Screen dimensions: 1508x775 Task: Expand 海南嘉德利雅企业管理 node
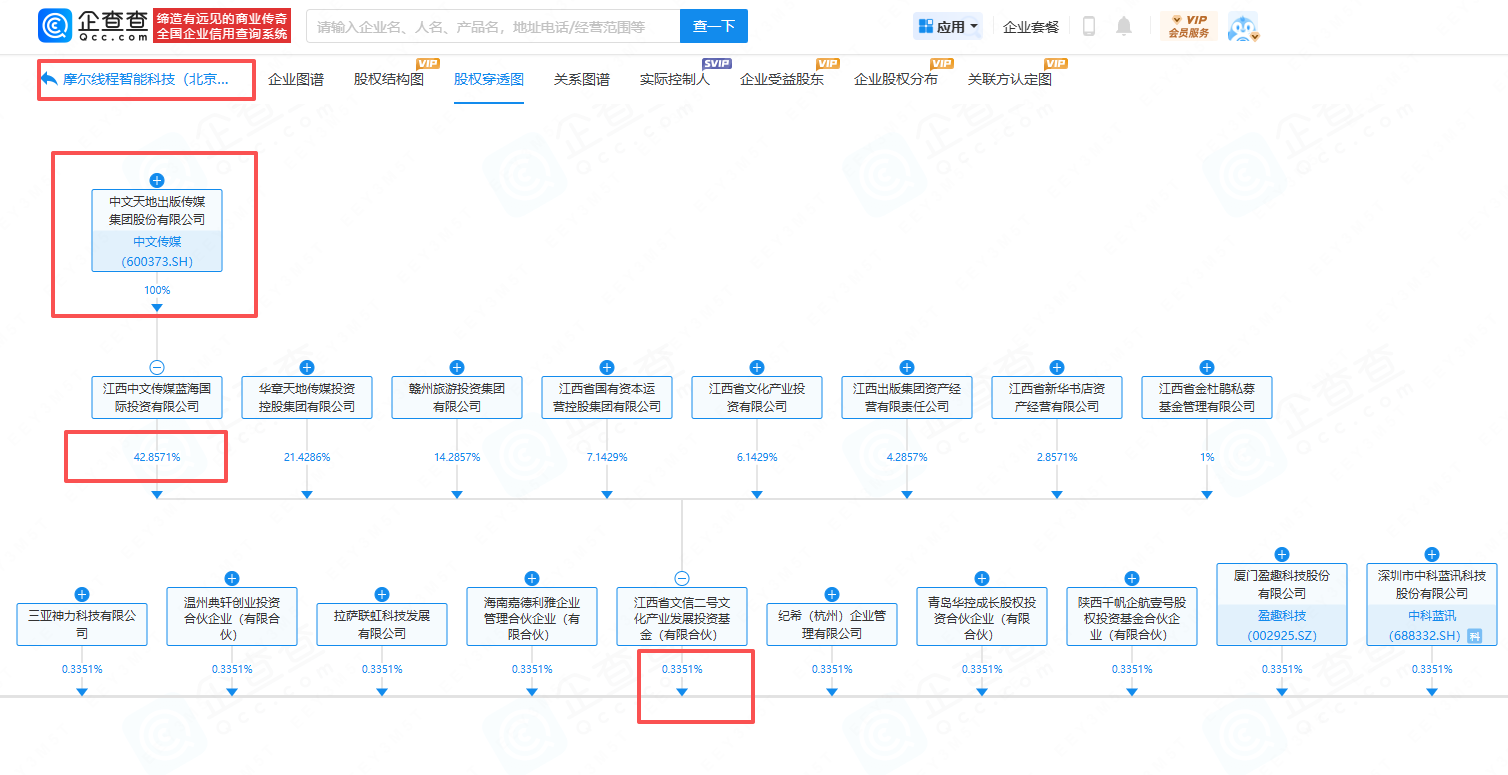(x=532, y=578)
